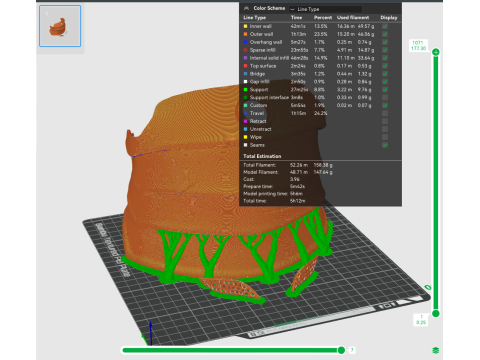Click the yellow Inner wall color square
Screen dimensions: 480x360
[246, 26]
